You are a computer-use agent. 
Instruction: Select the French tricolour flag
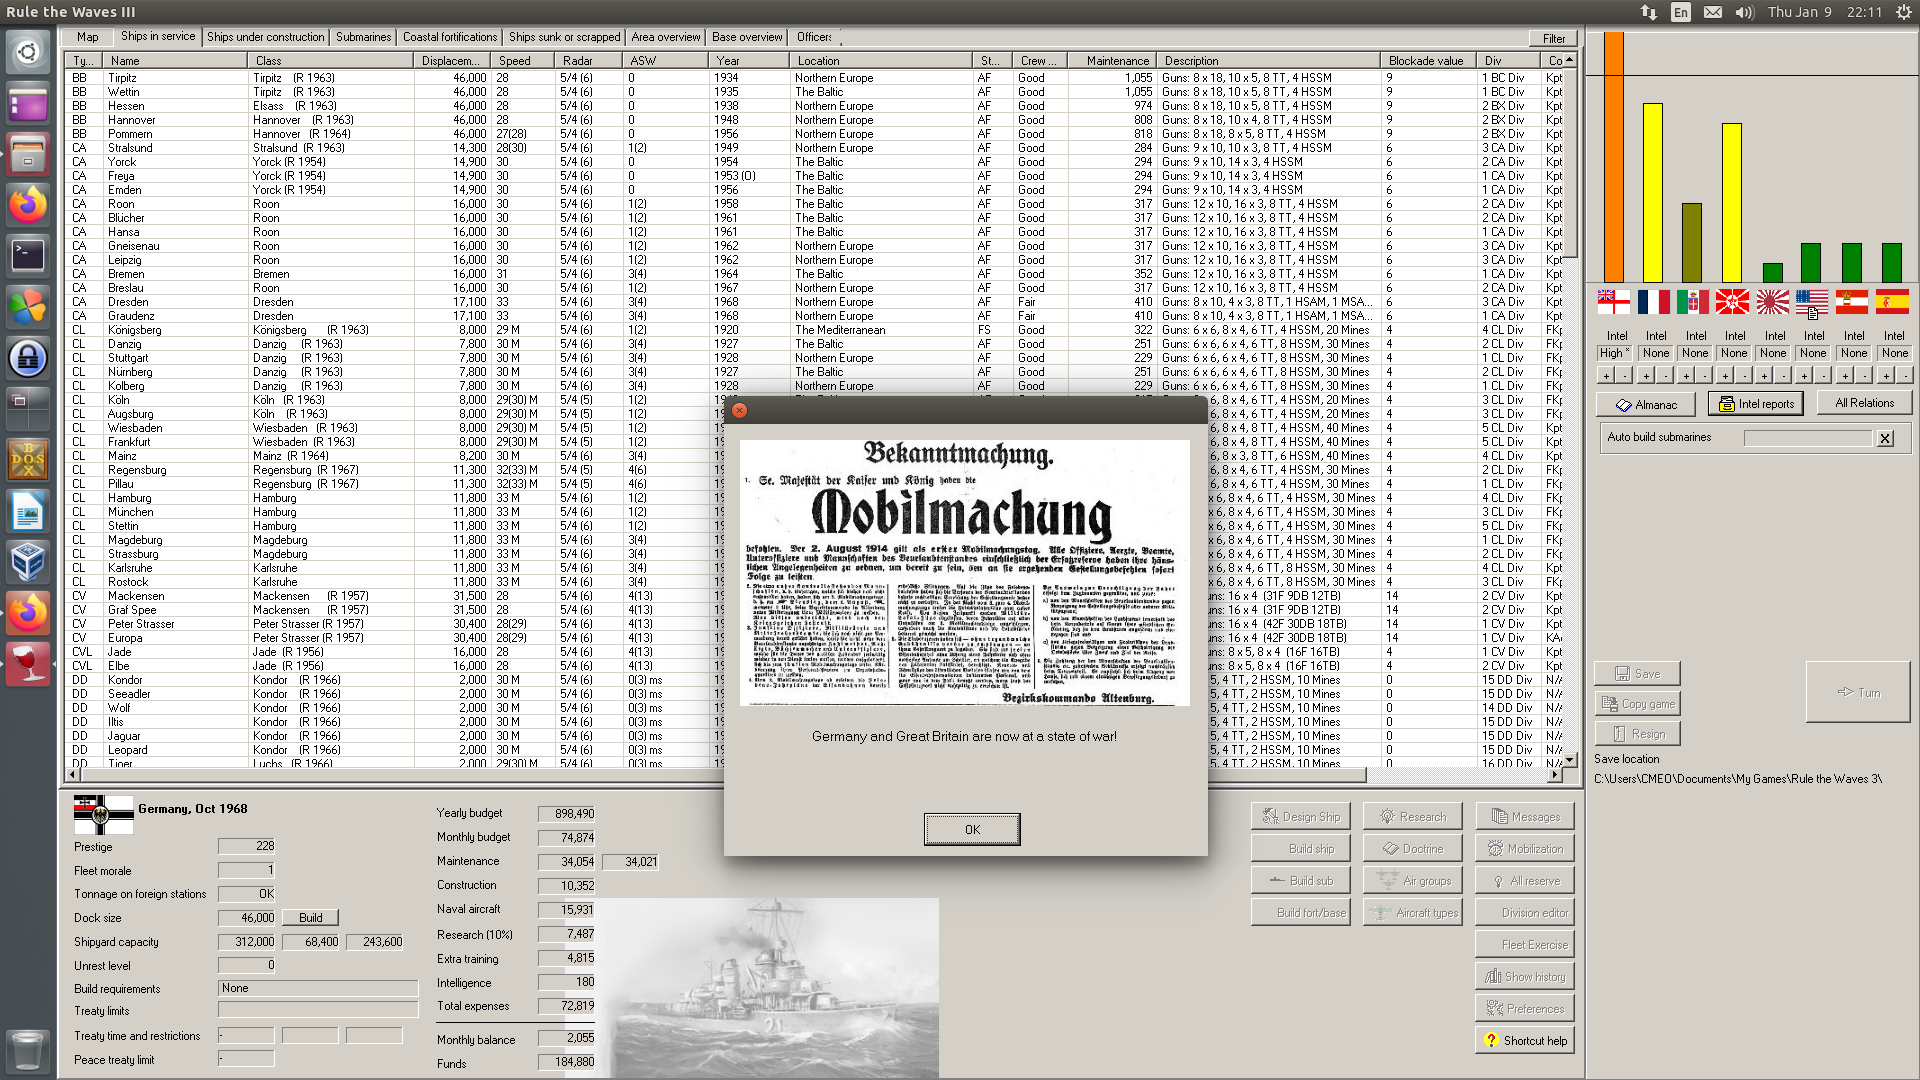point(1653,301)
